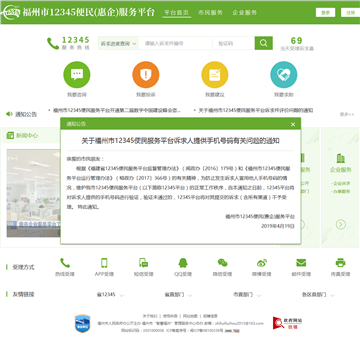Click the circular arrow in 企业服务 card
The image size is (360, 360).
[341, 225]
